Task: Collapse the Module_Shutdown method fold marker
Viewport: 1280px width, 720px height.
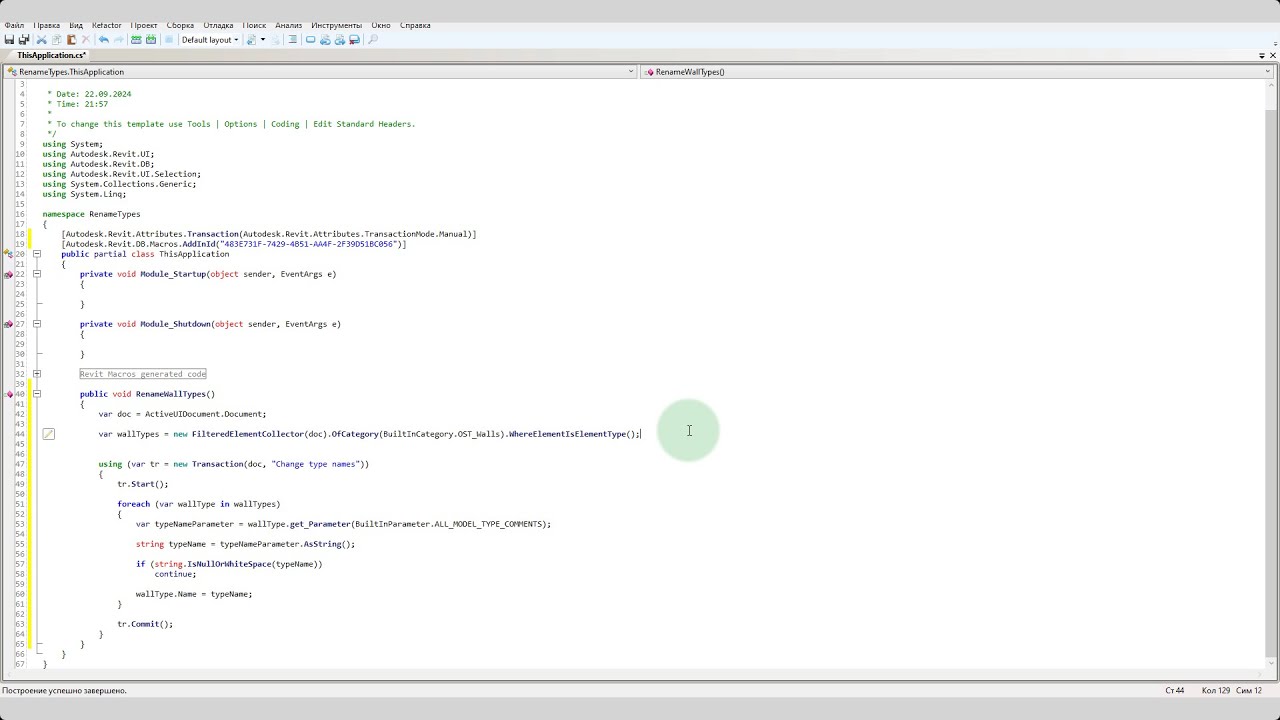Action: click(36, 324)
